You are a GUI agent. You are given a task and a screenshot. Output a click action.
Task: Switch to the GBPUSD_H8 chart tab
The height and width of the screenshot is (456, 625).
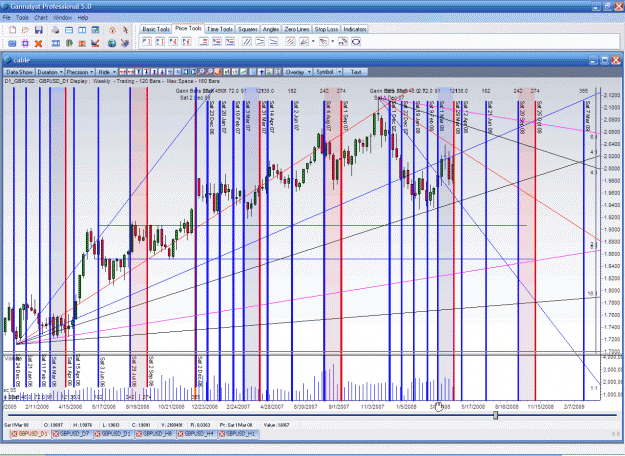(157, 434)
